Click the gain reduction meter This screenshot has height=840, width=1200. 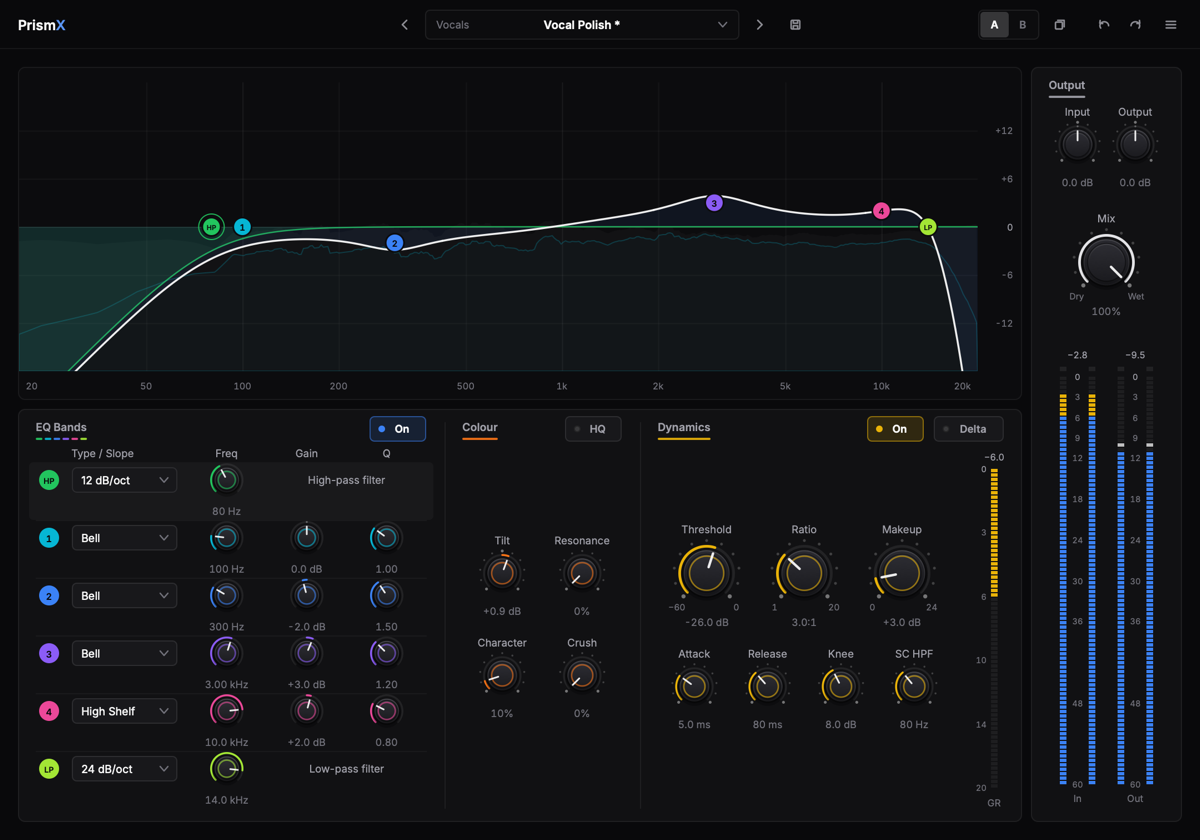pyautogui.click(x=994, y=628)
